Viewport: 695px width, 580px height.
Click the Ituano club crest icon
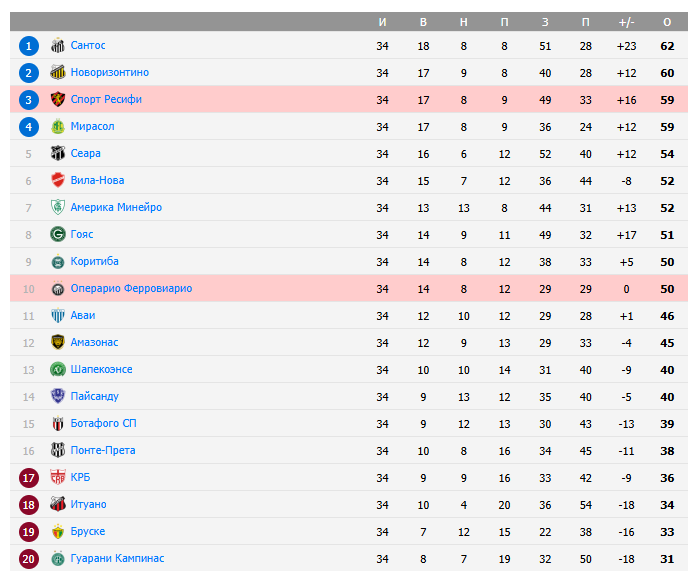click(57, 505)
